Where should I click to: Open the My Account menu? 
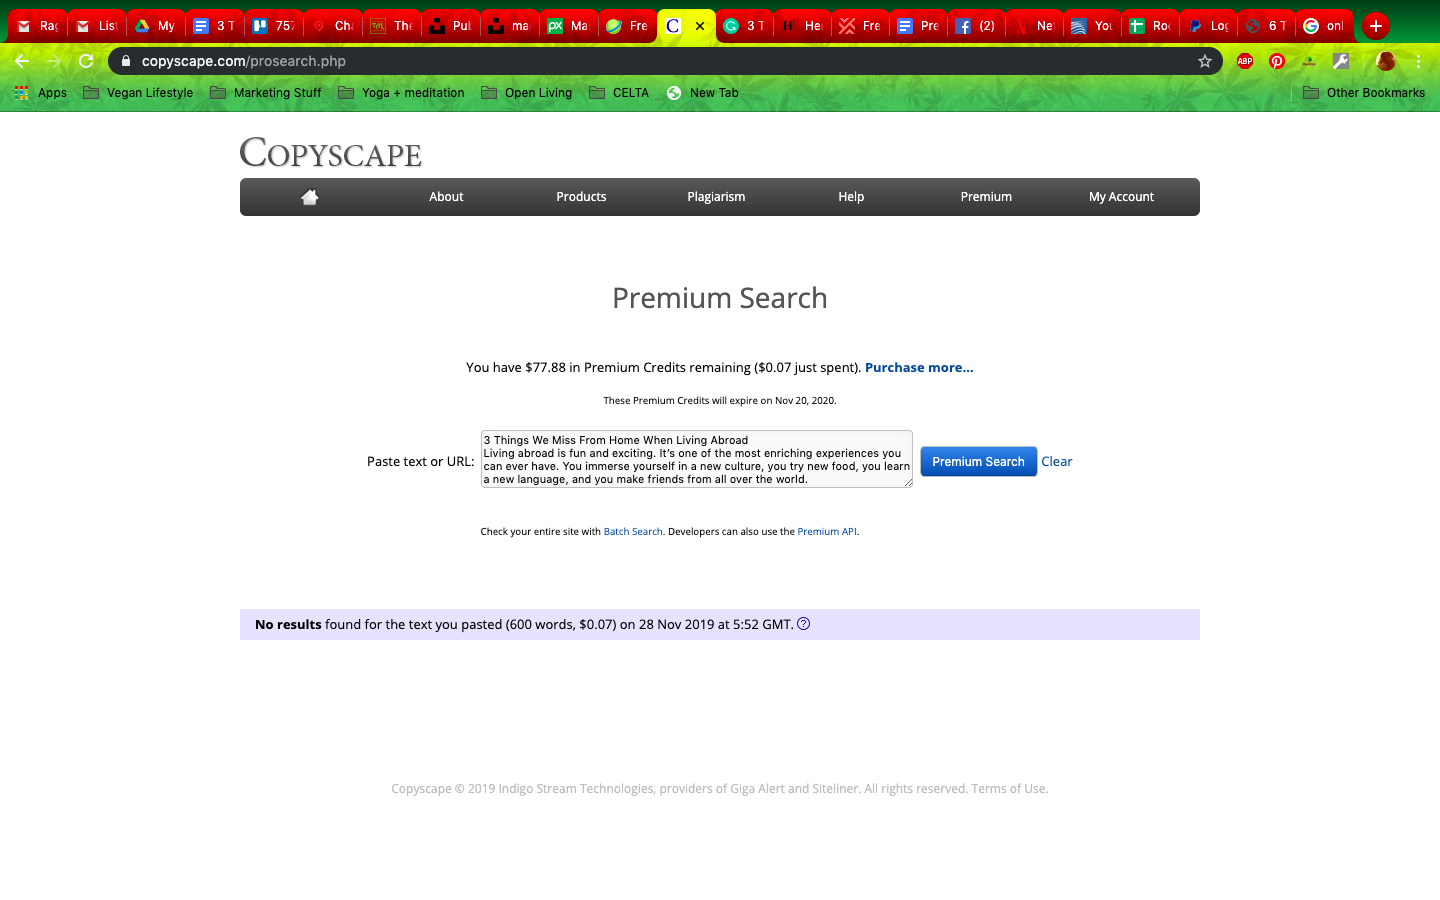click(1121, 197)
